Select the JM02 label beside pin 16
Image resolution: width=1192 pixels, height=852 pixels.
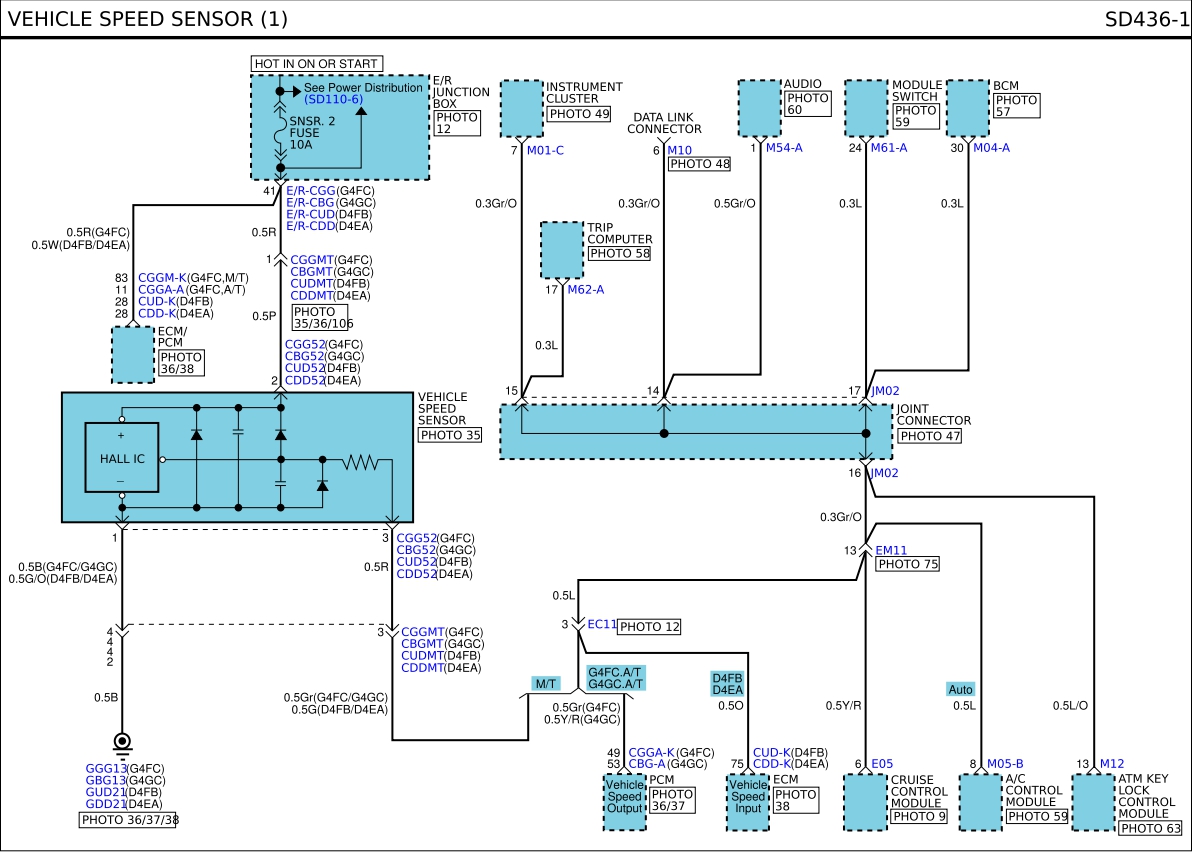tap(884, 473)
